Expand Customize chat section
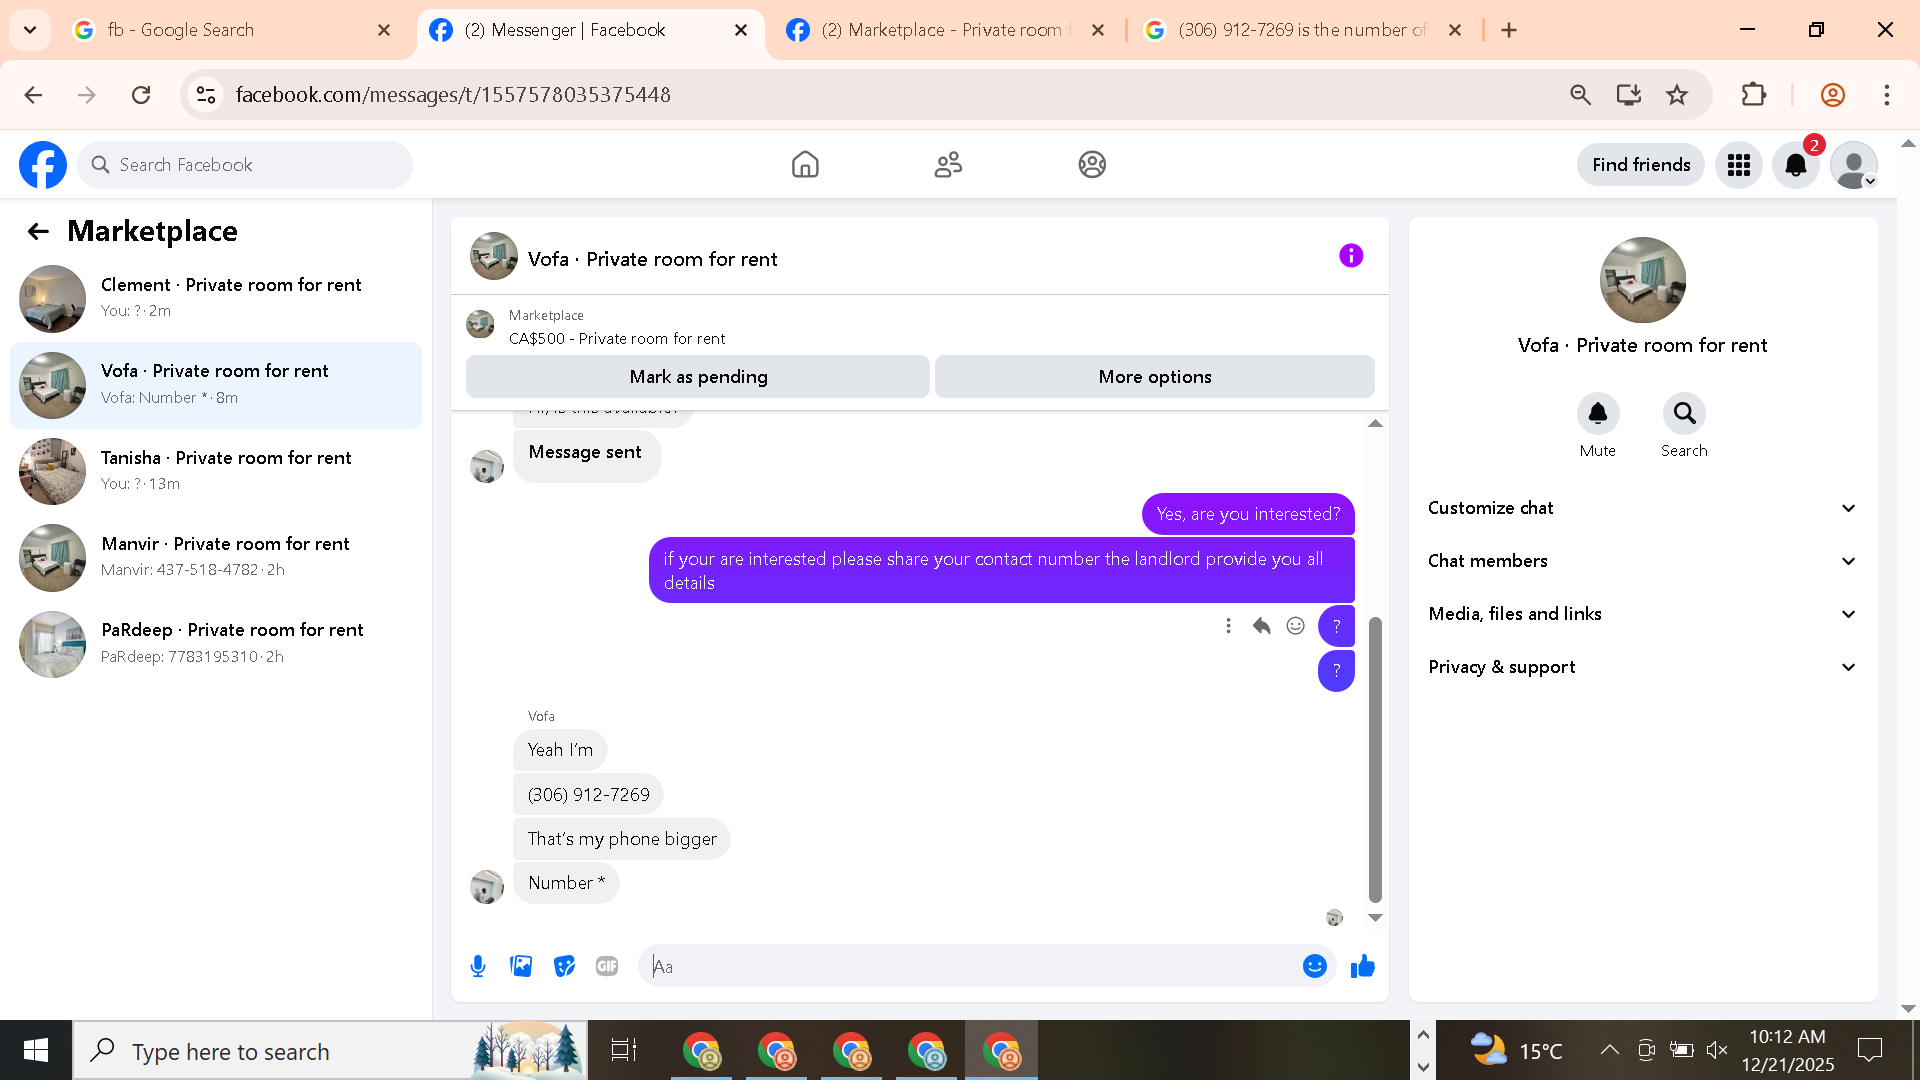This screenshot has height=1080, width=1920. pos(1642,508)
